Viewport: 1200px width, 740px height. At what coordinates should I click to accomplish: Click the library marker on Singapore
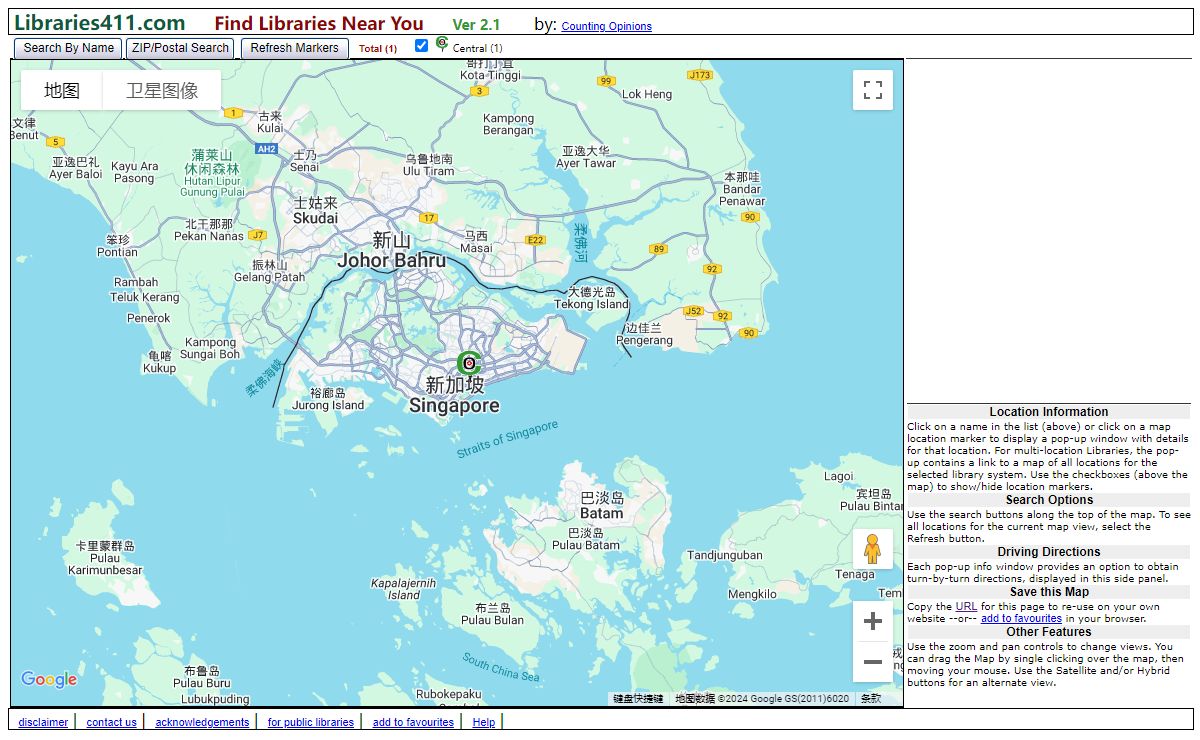coord(468,362)
